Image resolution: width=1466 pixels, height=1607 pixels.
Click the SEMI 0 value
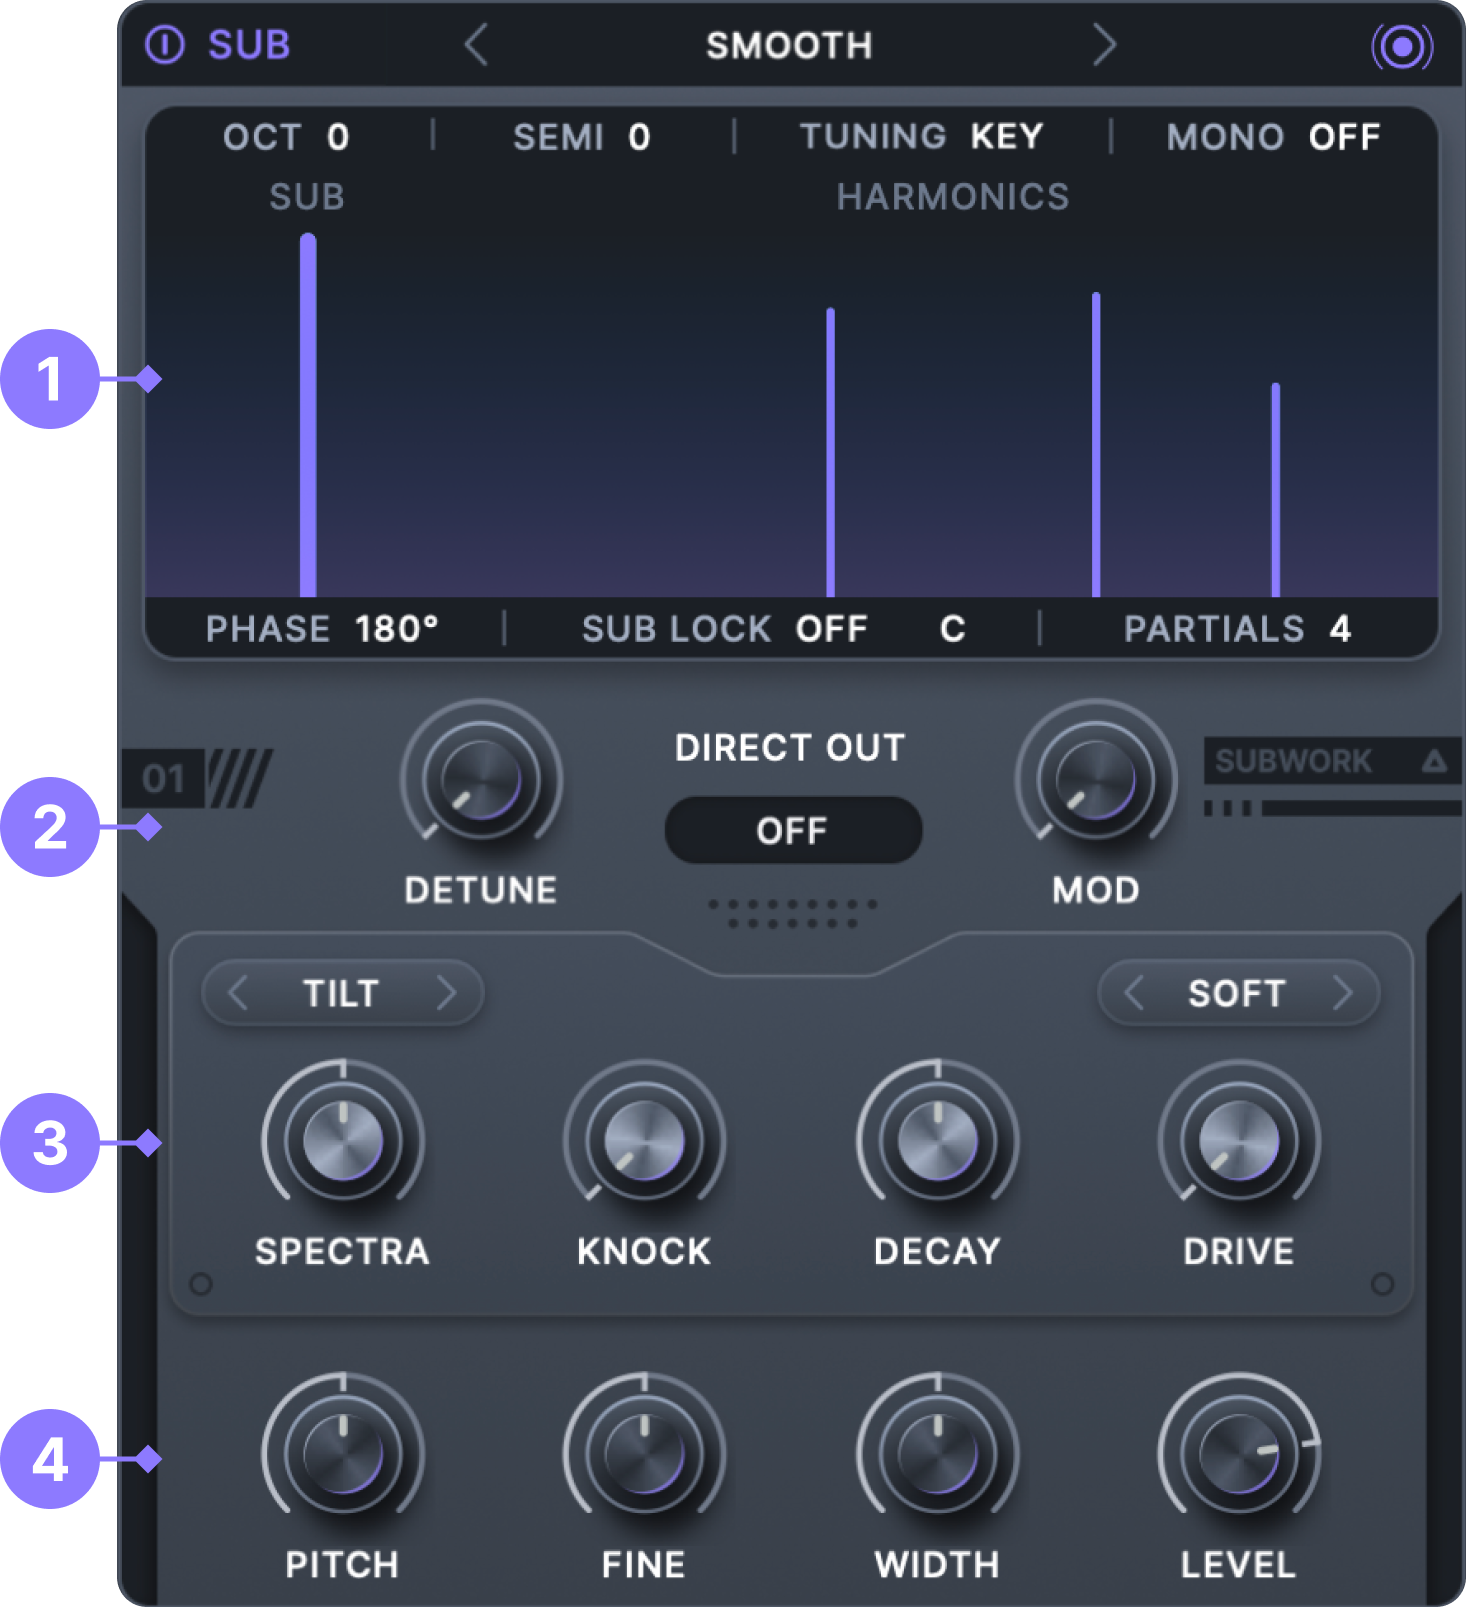639,137
